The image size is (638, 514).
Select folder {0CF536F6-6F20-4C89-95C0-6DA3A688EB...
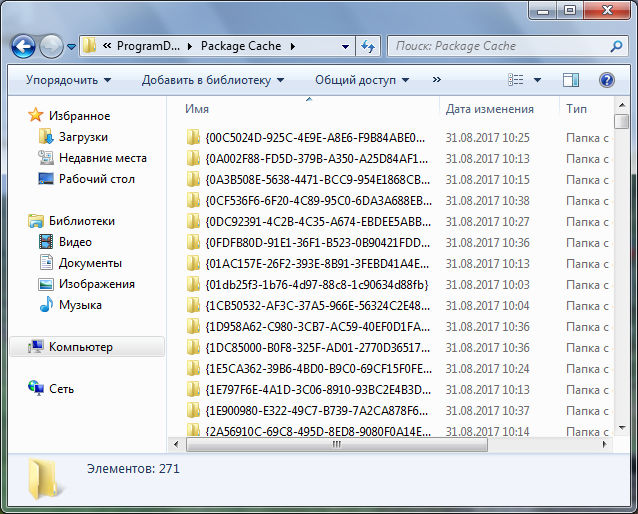pyautogui.click(x=319, y=201)
